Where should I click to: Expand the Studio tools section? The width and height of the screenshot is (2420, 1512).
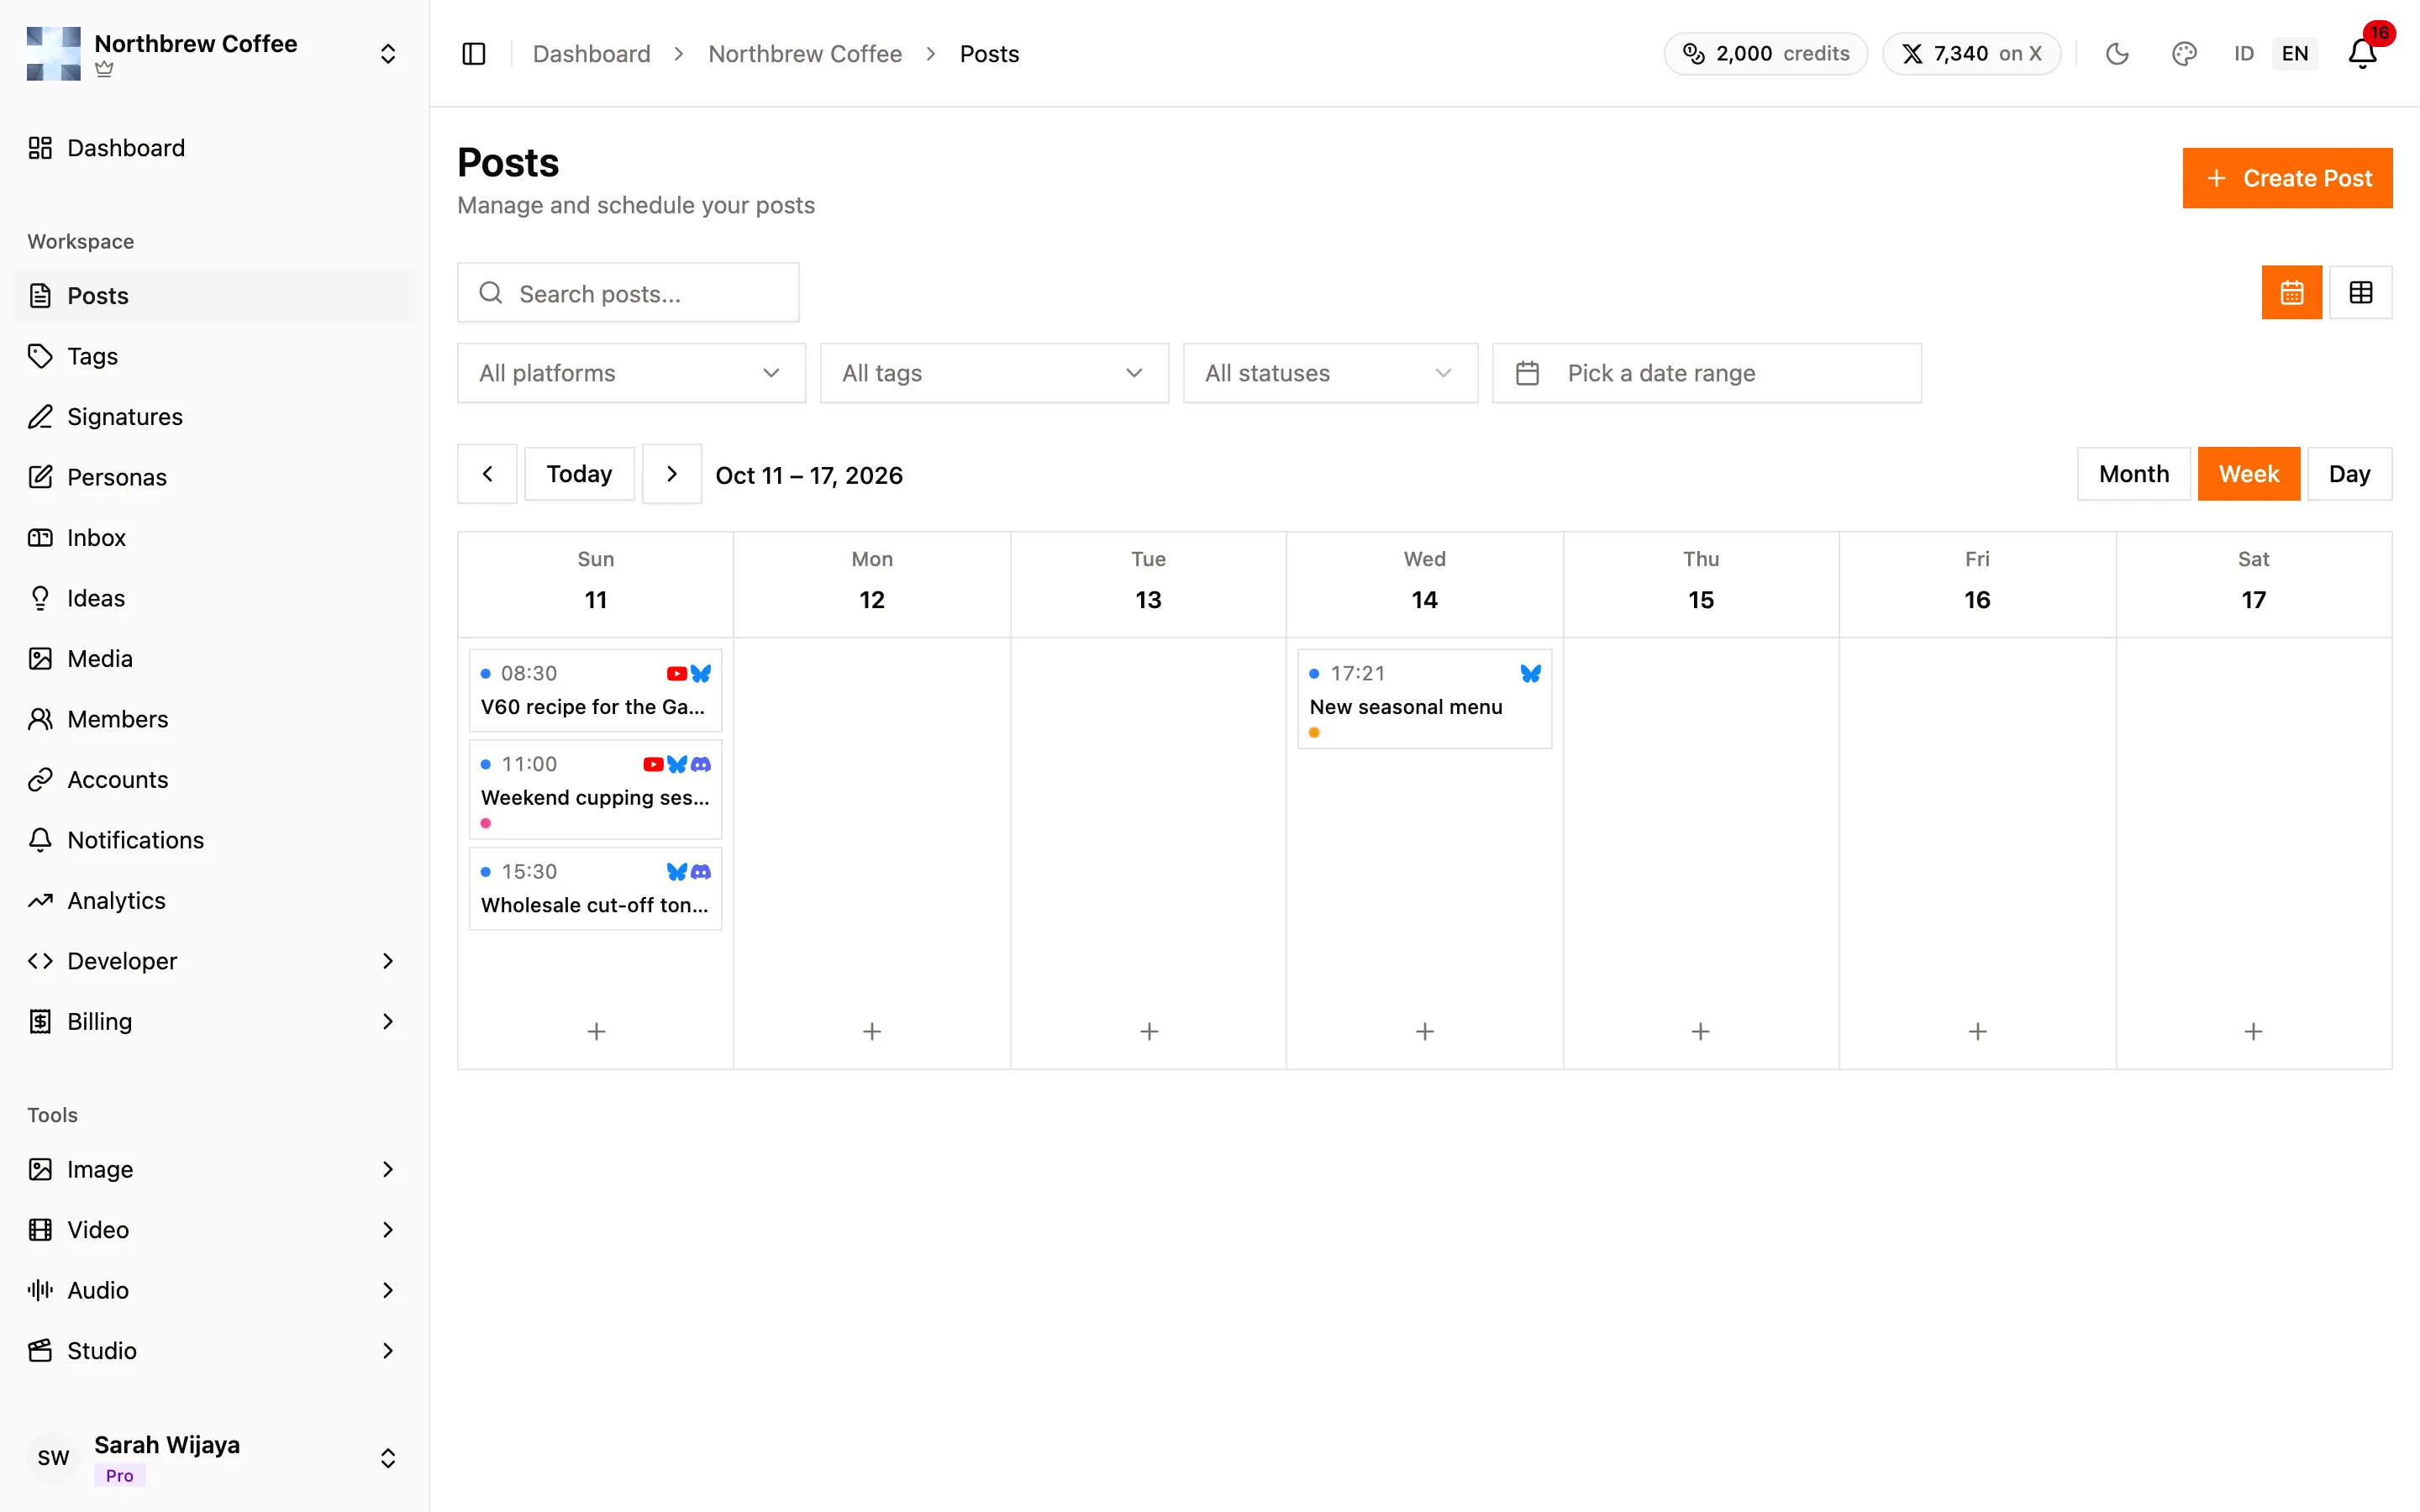click(214, 1351)
